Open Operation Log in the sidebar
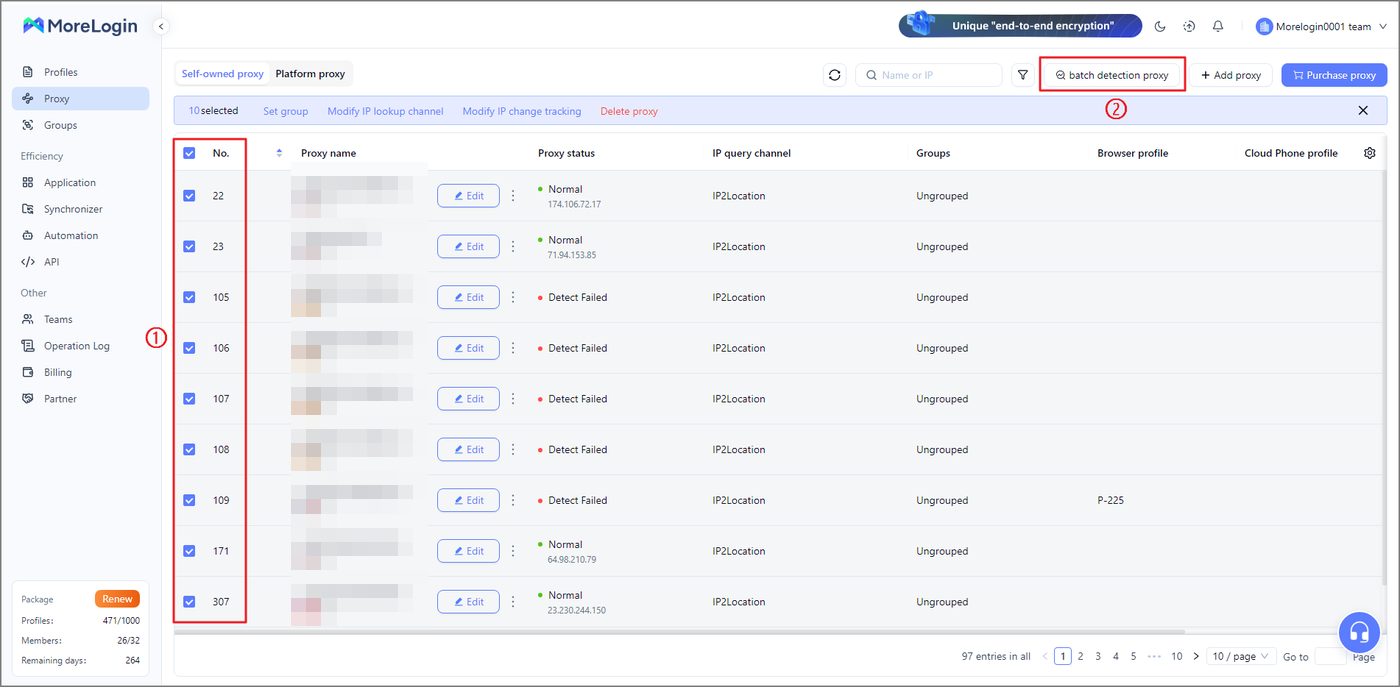The width and height of the screenshot is (1400, 687). click(80, 346)
